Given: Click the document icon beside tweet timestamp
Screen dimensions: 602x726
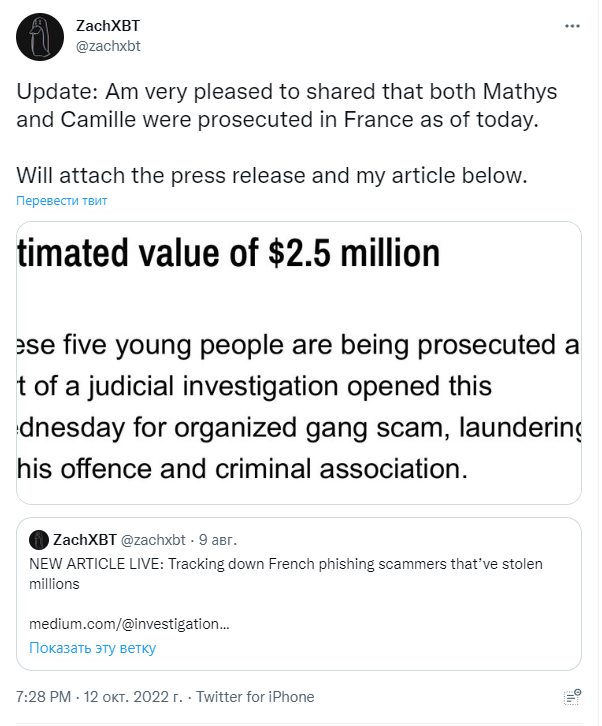Looking at the screenshot, I should click(573, 696).
